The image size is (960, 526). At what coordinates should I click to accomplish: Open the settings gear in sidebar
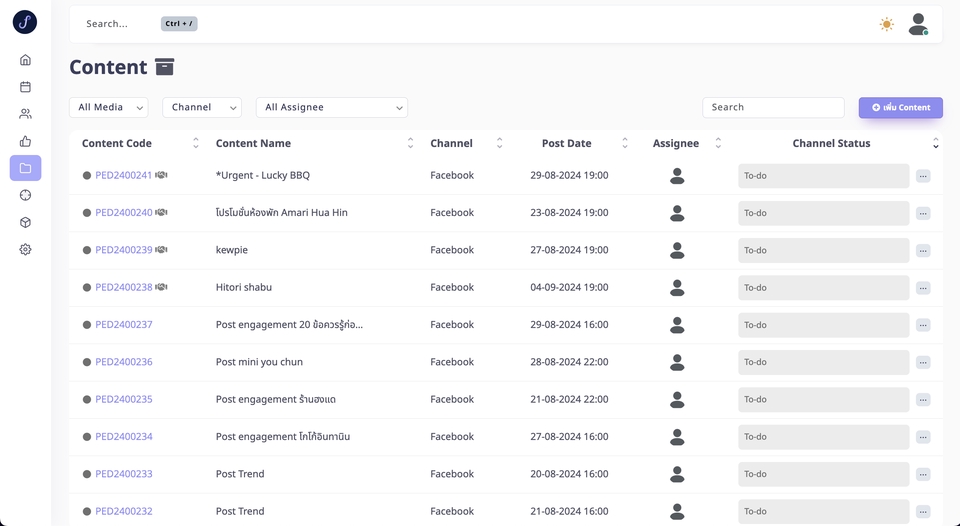pos(25,249)
